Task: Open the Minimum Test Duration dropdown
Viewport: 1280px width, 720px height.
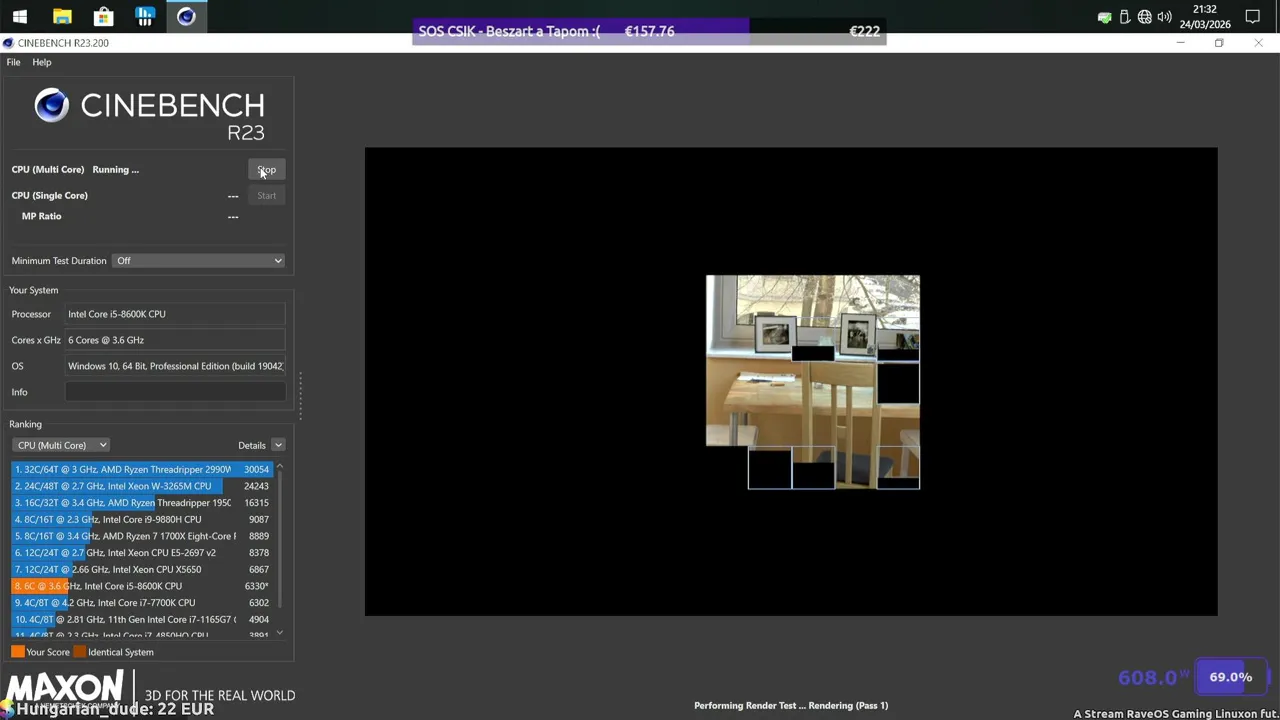Action: (x=199, y=261)
